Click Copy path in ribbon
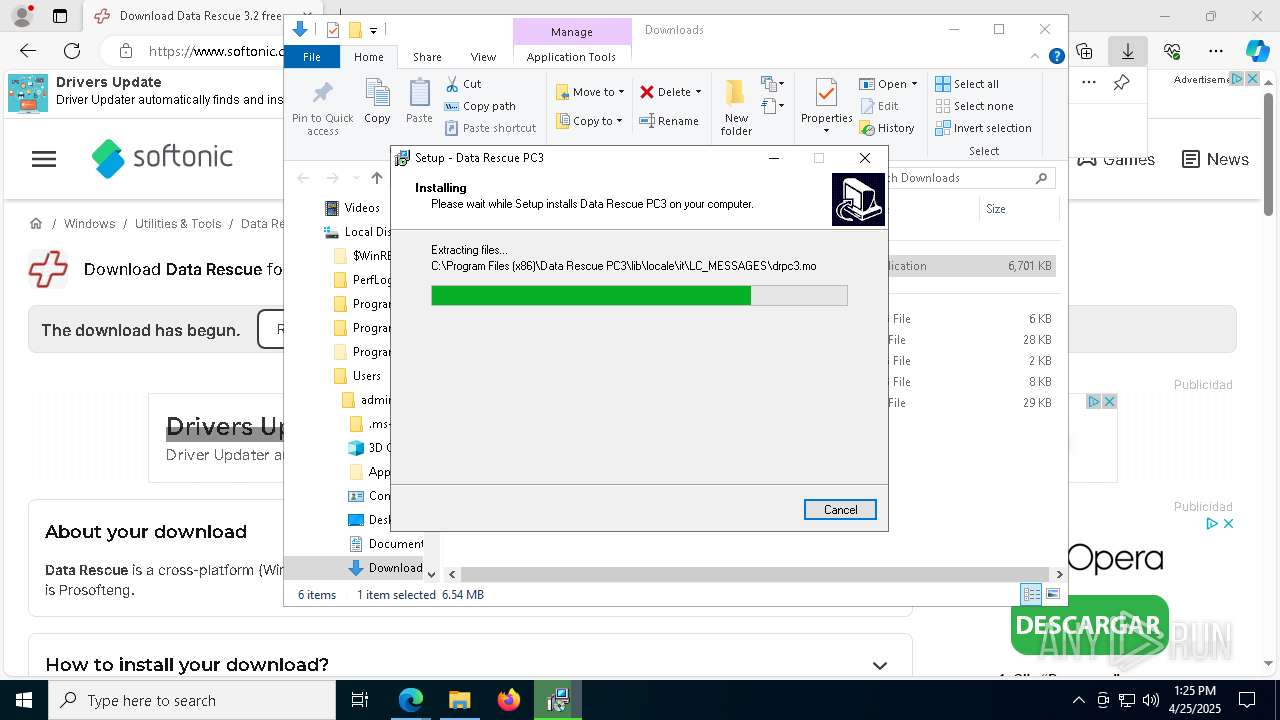Screen dimensions: 1280x720 pos(480,106)
